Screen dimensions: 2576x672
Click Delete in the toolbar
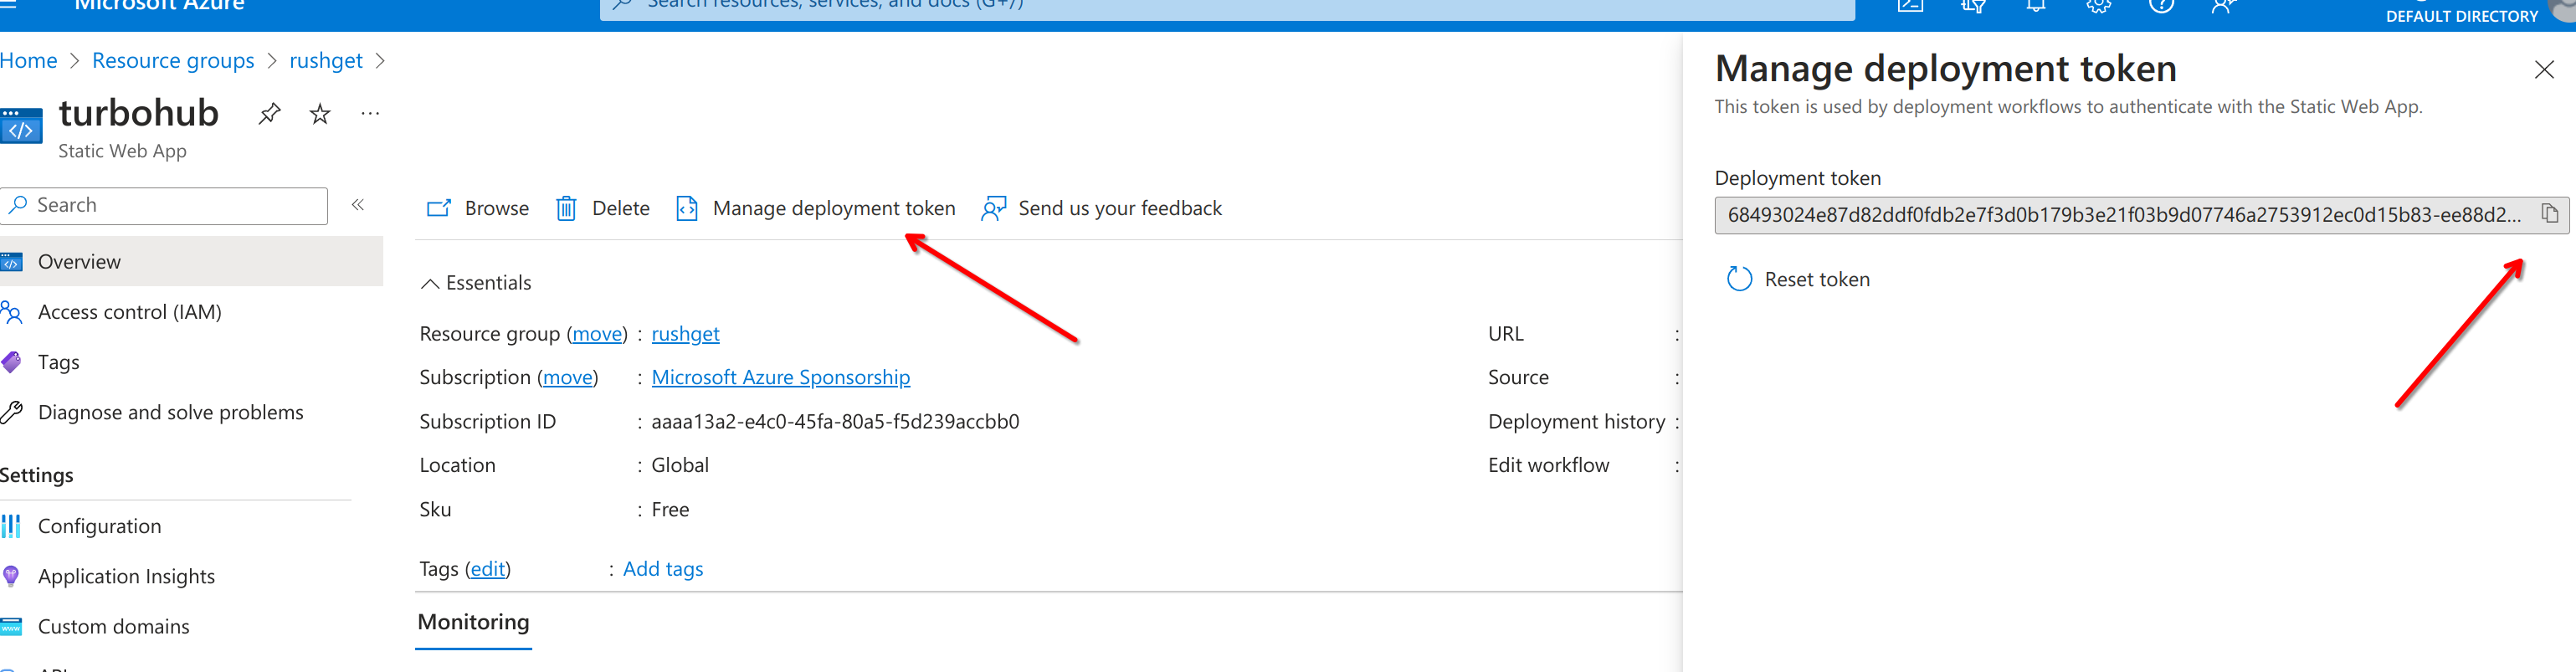click(603, 208)
